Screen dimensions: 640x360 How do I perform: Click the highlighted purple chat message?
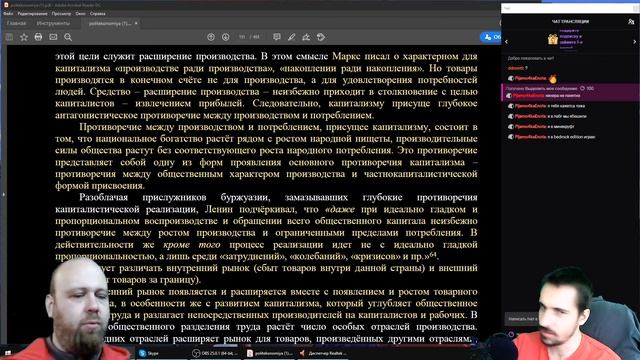coord(570,93)
